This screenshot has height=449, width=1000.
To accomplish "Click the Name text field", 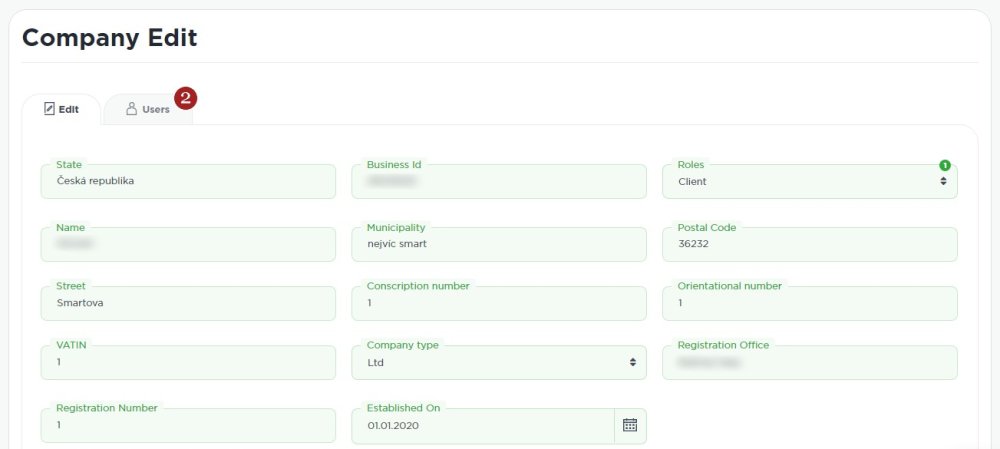I will pos(188,244).
